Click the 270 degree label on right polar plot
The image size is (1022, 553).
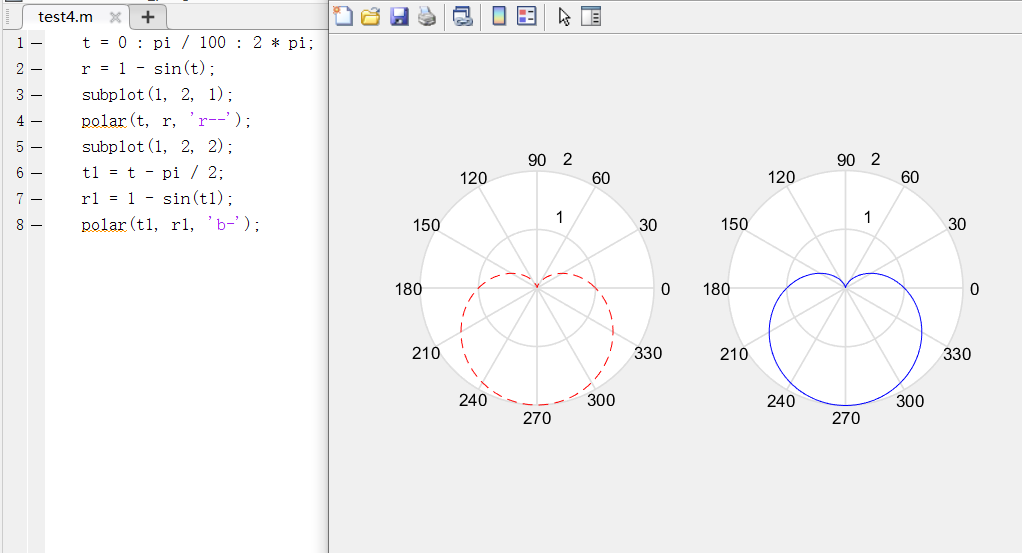846,419
